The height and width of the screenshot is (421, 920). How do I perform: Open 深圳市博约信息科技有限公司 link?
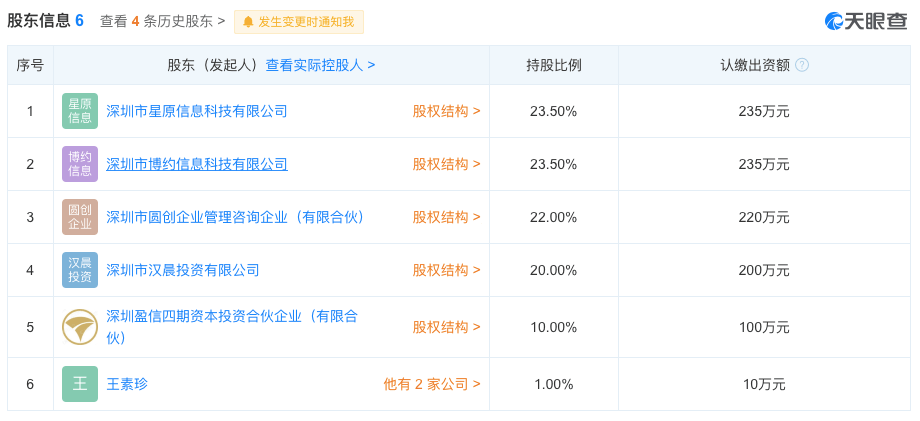coord(197,164)
